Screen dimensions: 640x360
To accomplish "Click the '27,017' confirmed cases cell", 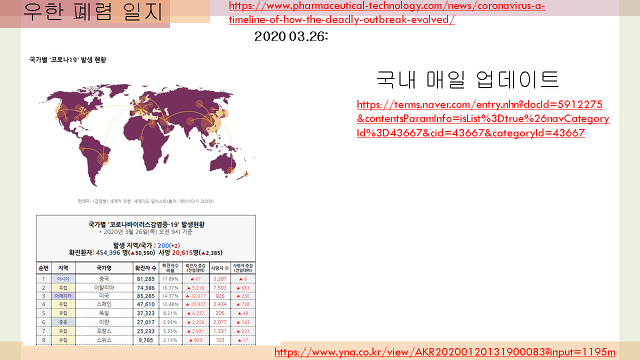I will click(146, 322).
